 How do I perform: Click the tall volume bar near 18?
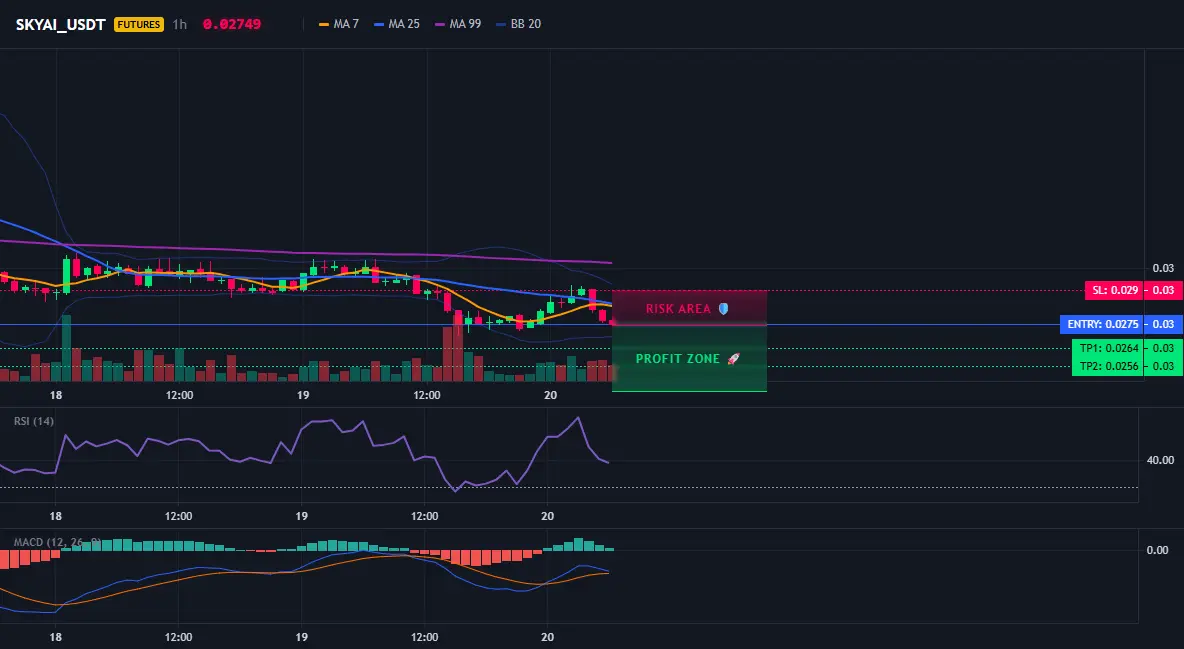pyautogui.click(x=66, y=348)
